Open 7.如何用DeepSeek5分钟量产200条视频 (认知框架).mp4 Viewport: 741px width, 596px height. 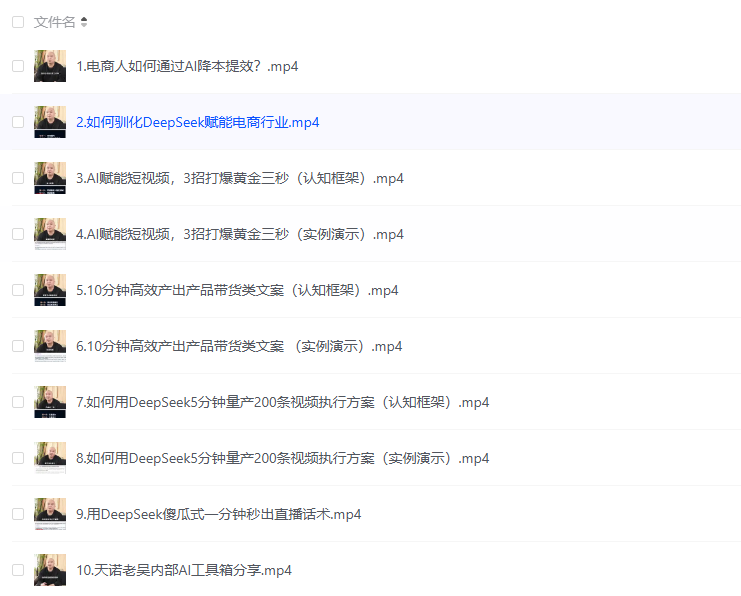click(x=283, y=402)
